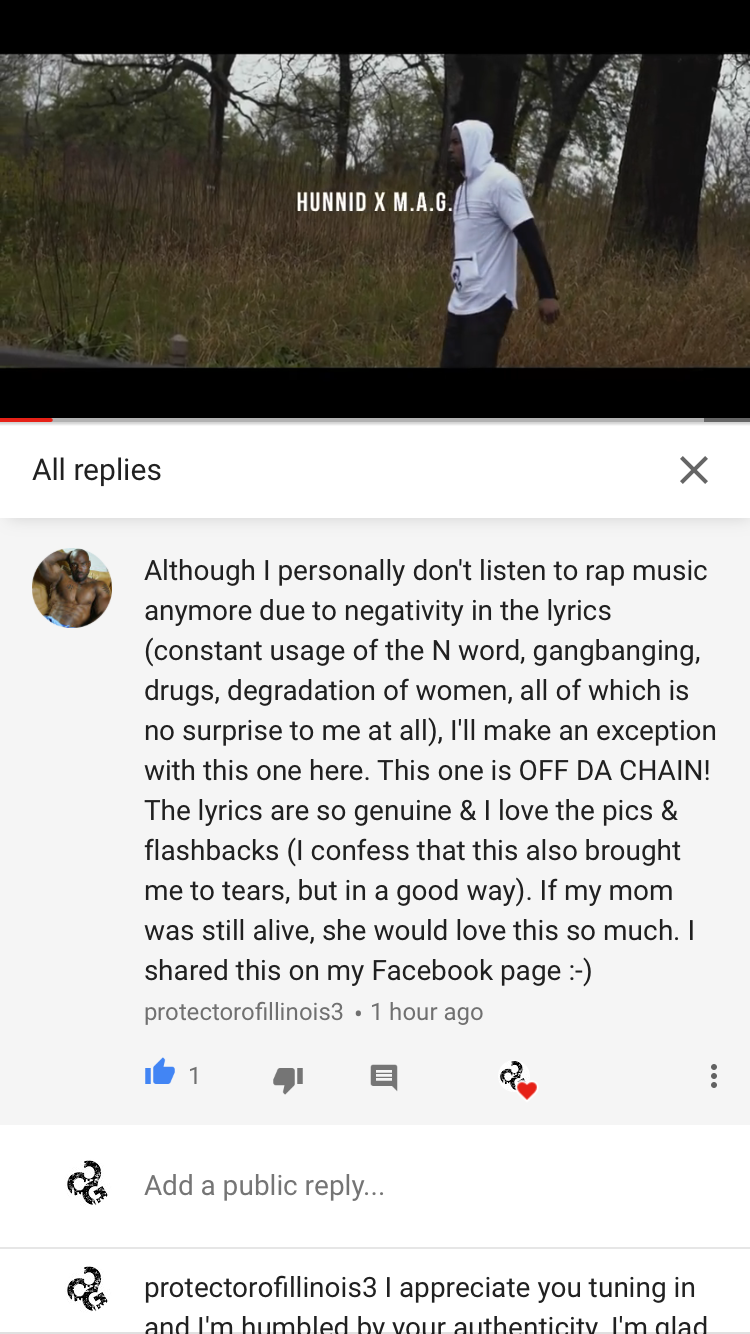Select the All replies header
Screen dimensions: 750x1334
[97, 470]
